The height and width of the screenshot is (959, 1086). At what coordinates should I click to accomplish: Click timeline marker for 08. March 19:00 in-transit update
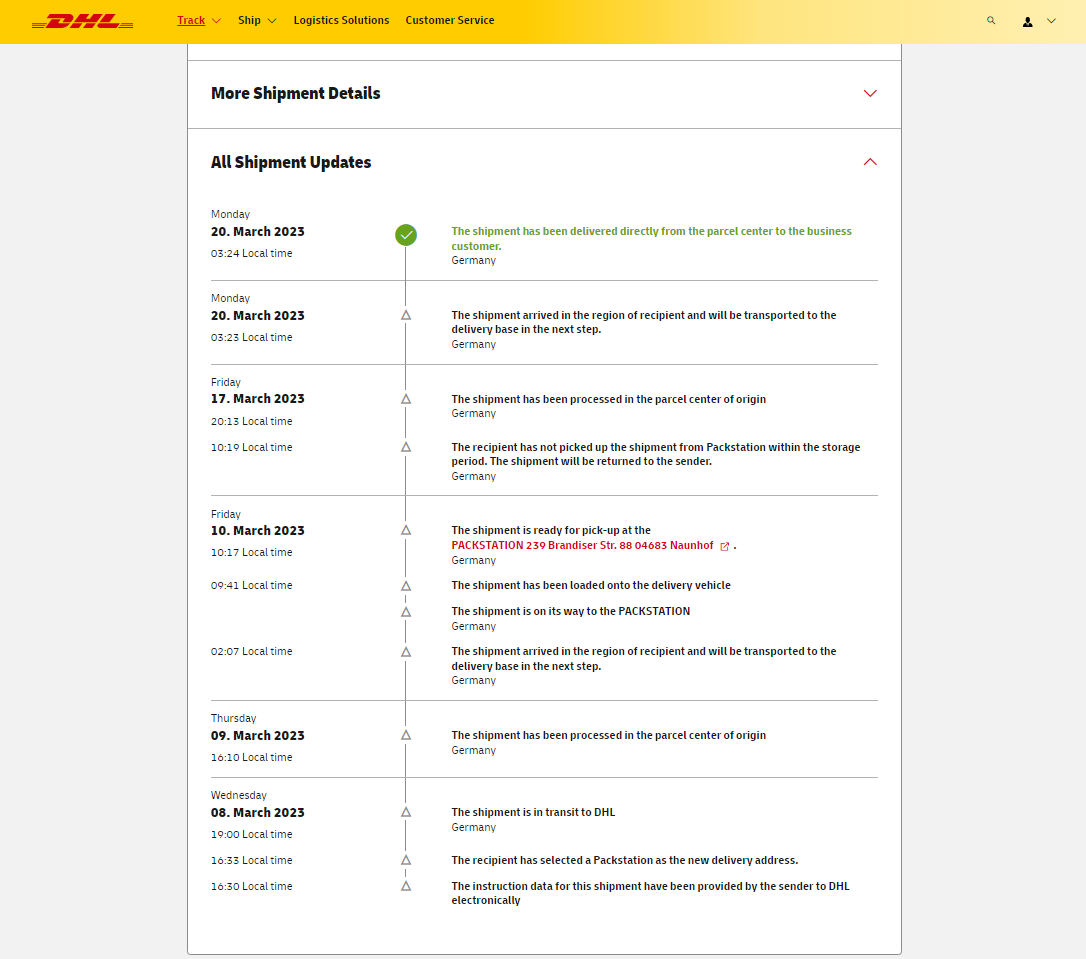(x=406, y=812)
